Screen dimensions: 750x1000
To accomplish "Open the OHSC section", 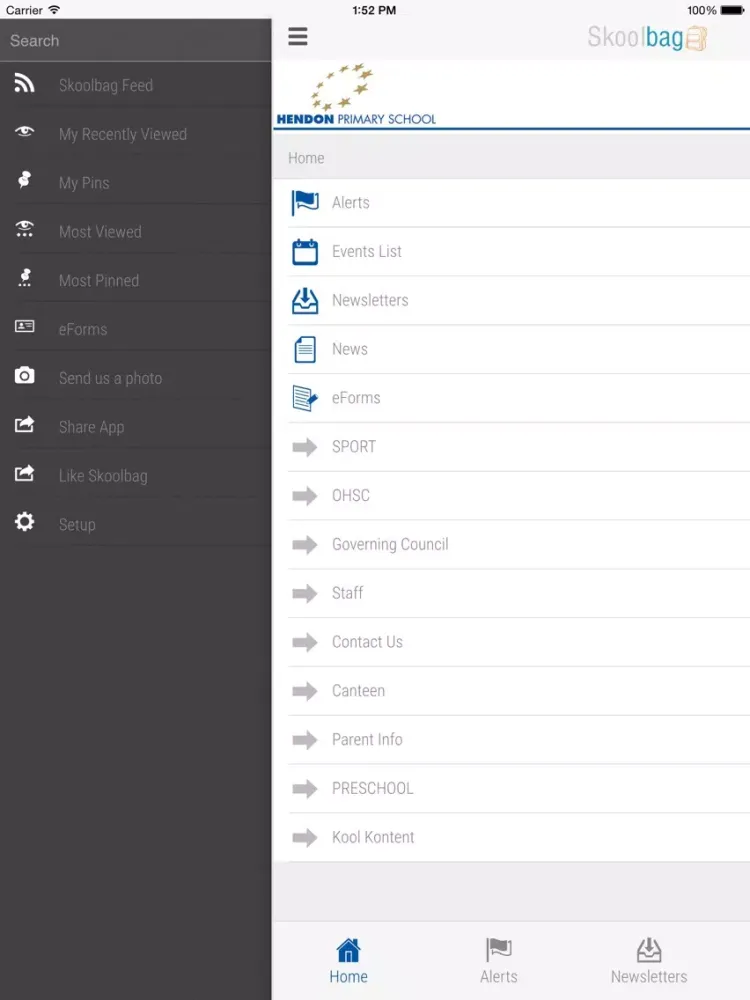I will (511, 496).
